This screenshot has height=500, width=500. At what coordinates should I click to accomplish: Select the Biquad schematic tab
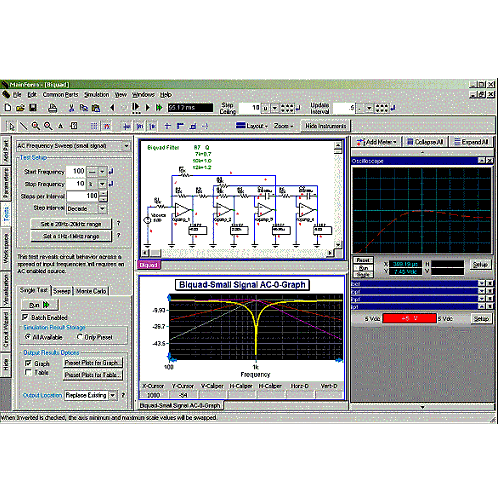pyautogui.click(x=149, y=265)
